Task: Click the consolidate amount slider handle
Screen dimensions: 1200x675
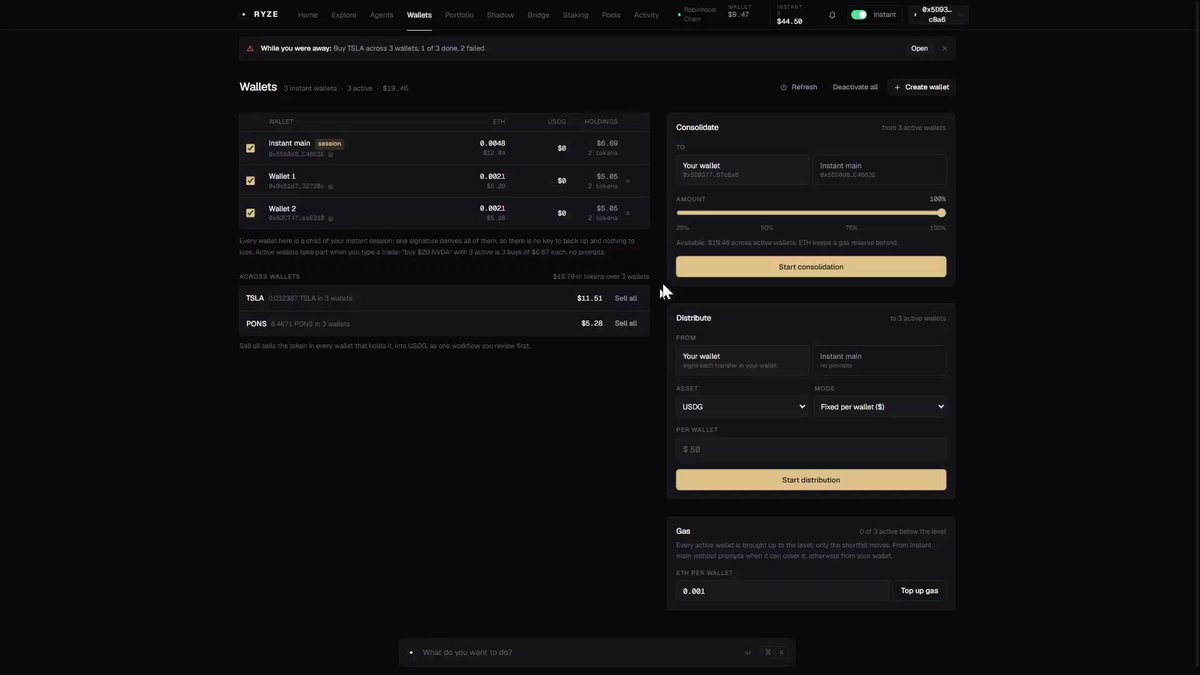Action: point(941,213)
